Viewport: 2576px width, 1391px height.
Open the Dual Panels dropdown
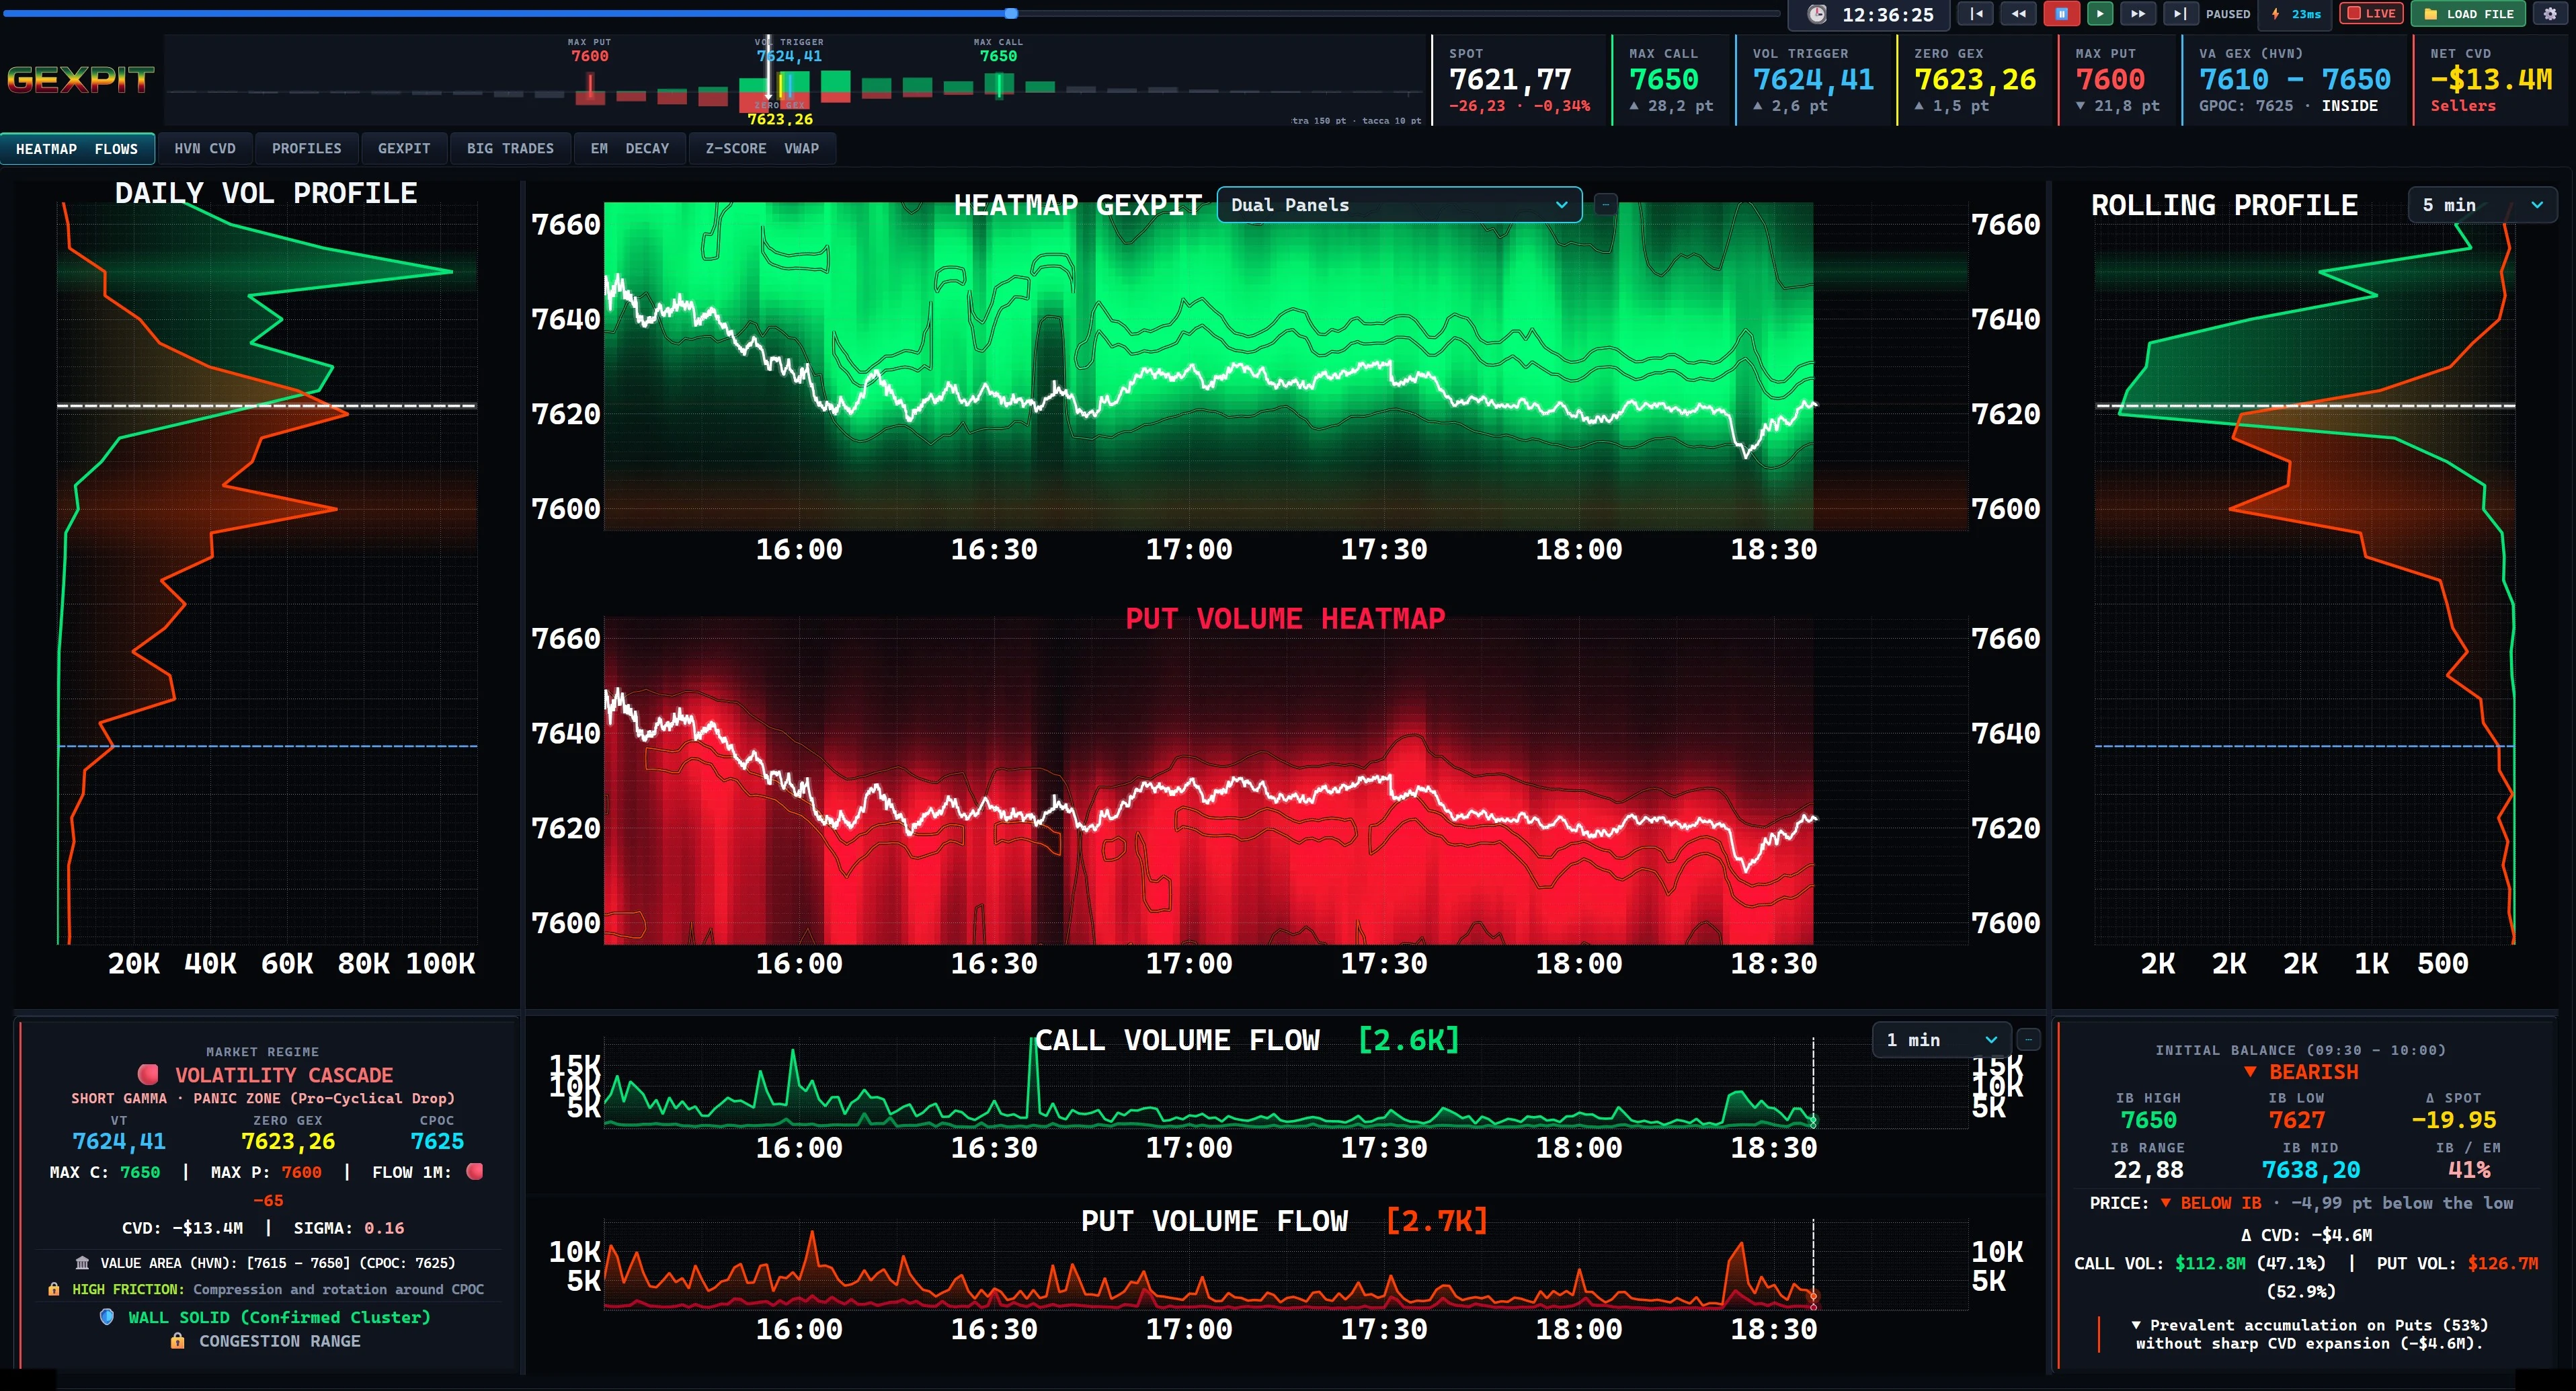click(x=1399, y=205)
